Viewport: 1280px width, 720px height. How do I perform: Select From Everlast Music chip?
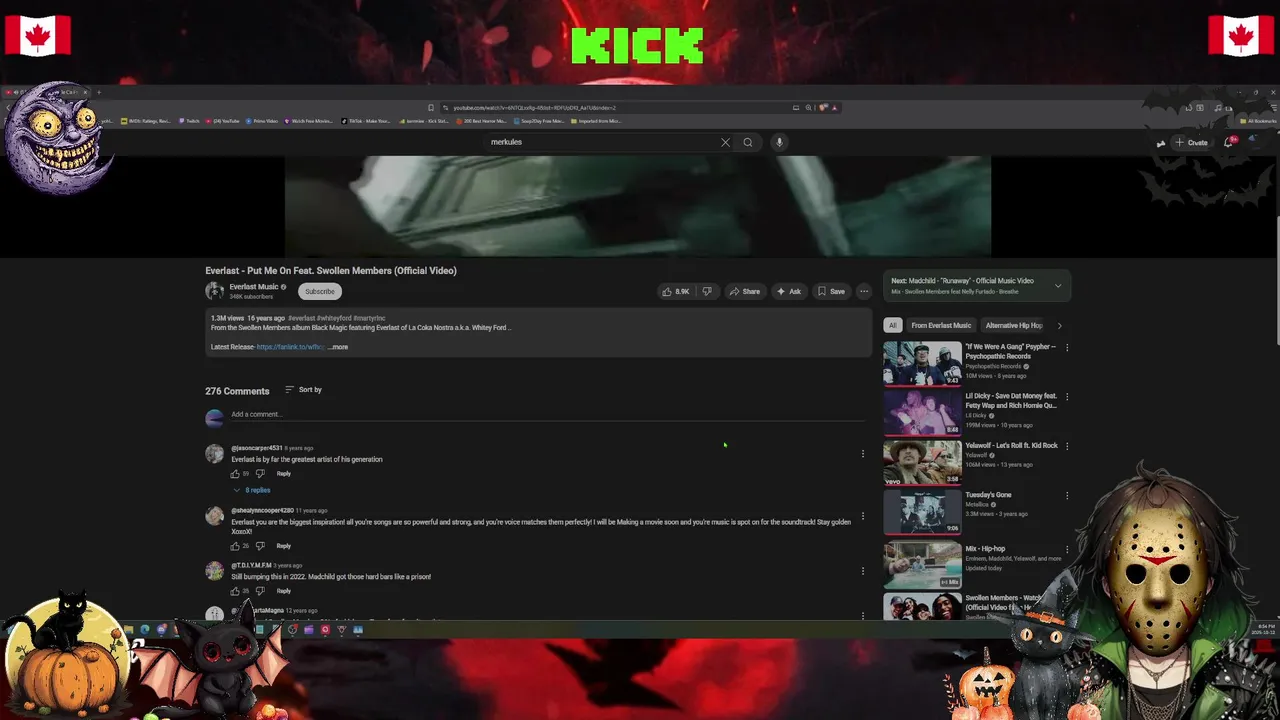pos(941,325)
